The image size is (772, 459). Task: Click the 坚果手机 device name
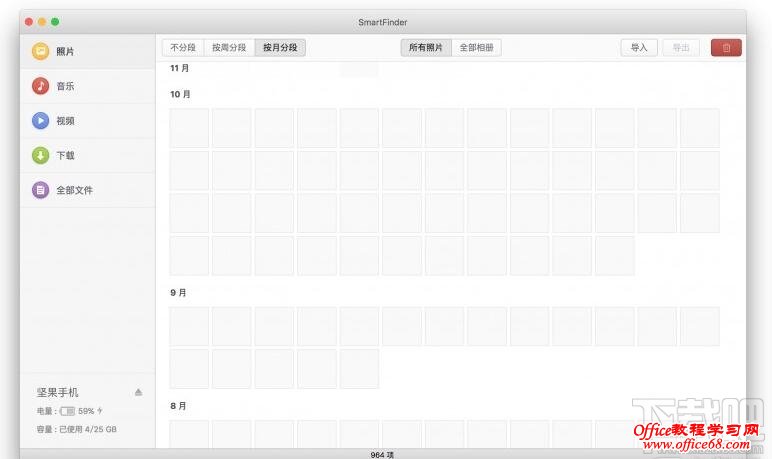pos(58,393)
